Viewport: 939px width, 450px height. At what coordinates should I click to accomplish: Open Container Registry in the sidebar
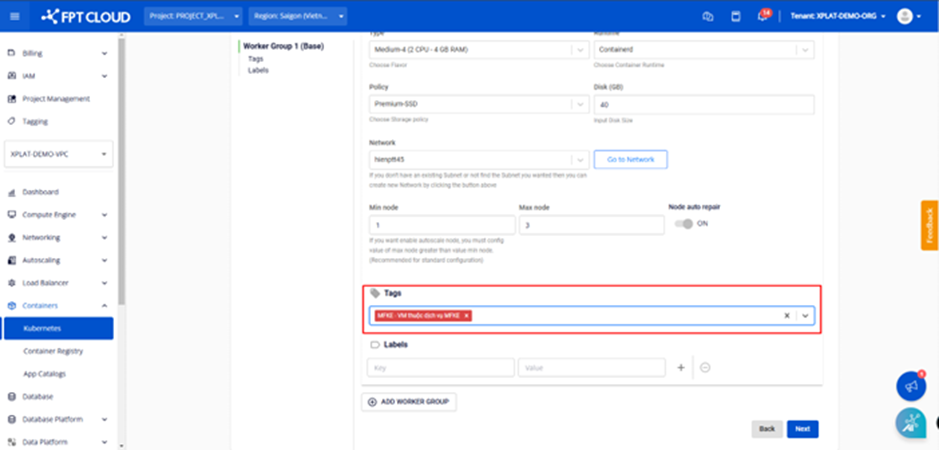53,351
